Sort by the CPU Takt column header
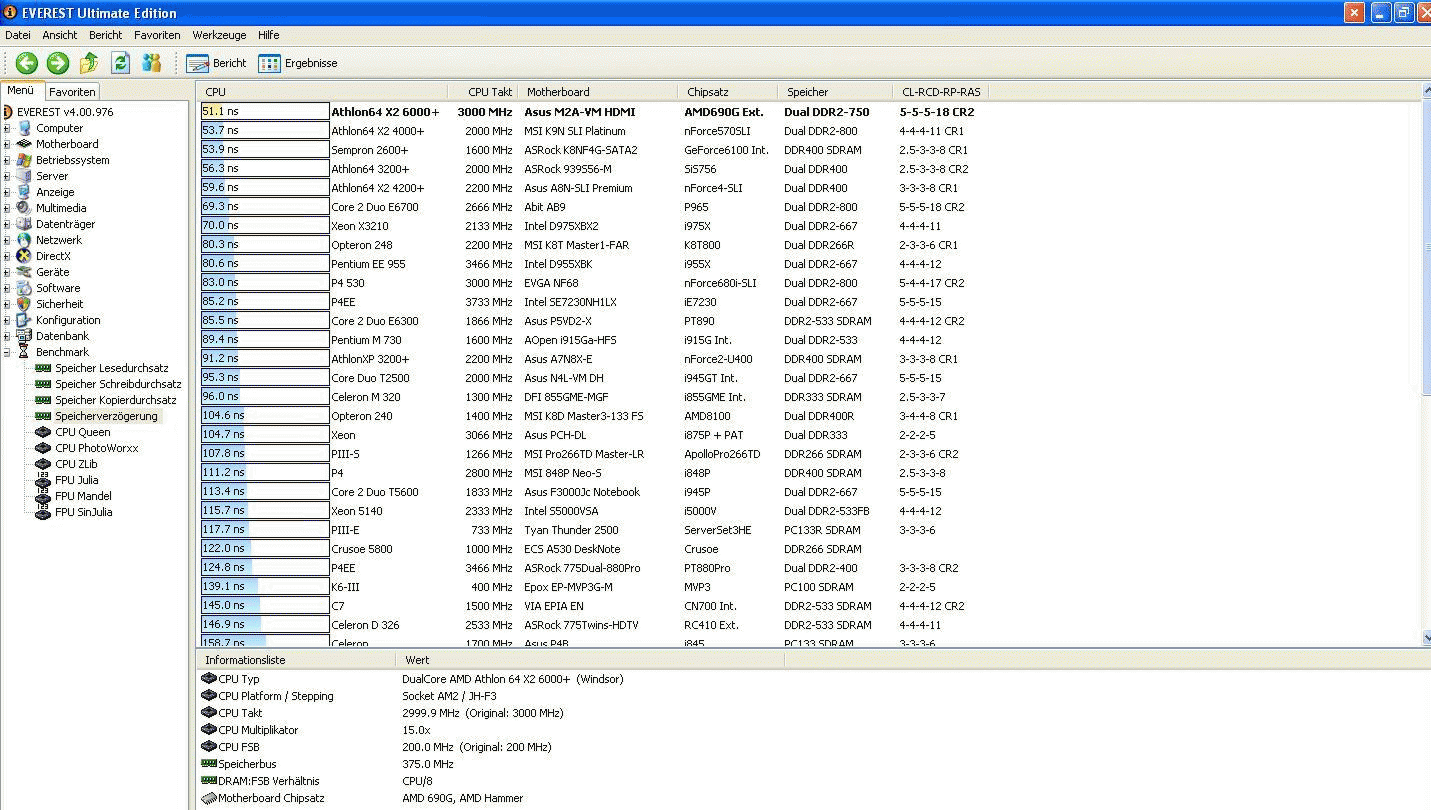Image resolution: width=1431 pixels, height=810 pixels. 483,92
